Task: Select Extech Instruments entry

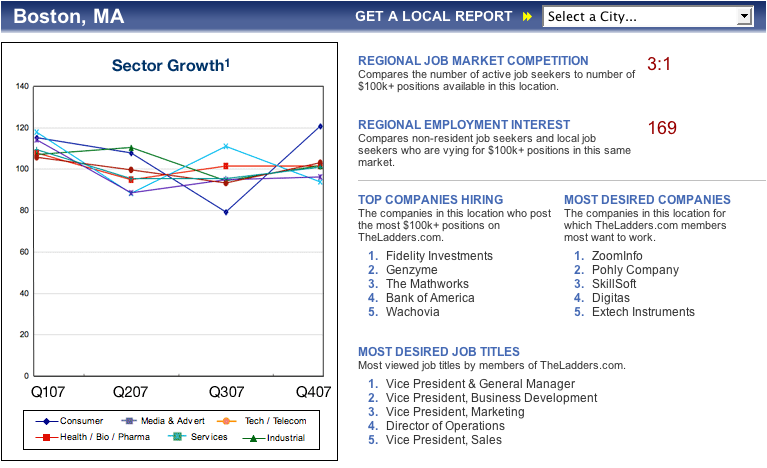Action: pos(643,312)
